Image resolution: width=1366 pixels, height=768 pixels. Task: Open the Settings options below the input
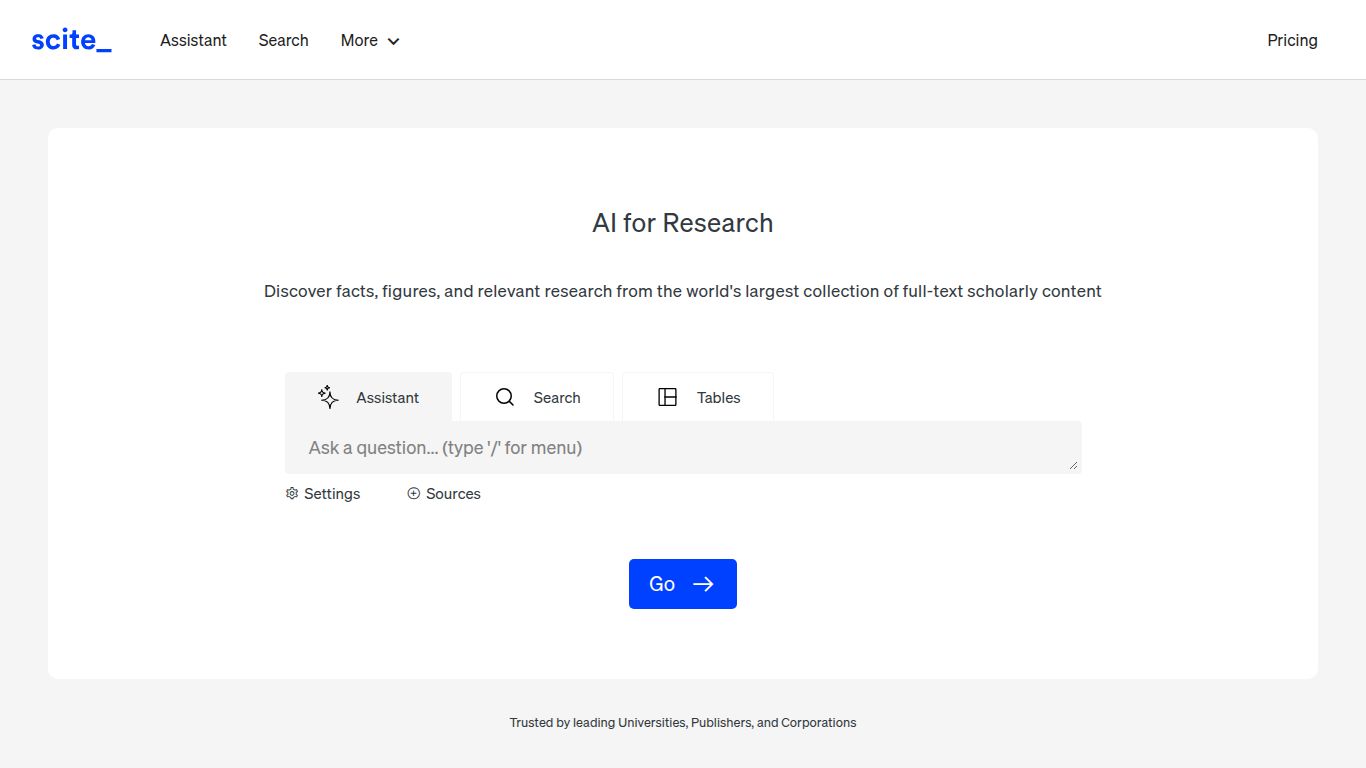tap(332, 494)
